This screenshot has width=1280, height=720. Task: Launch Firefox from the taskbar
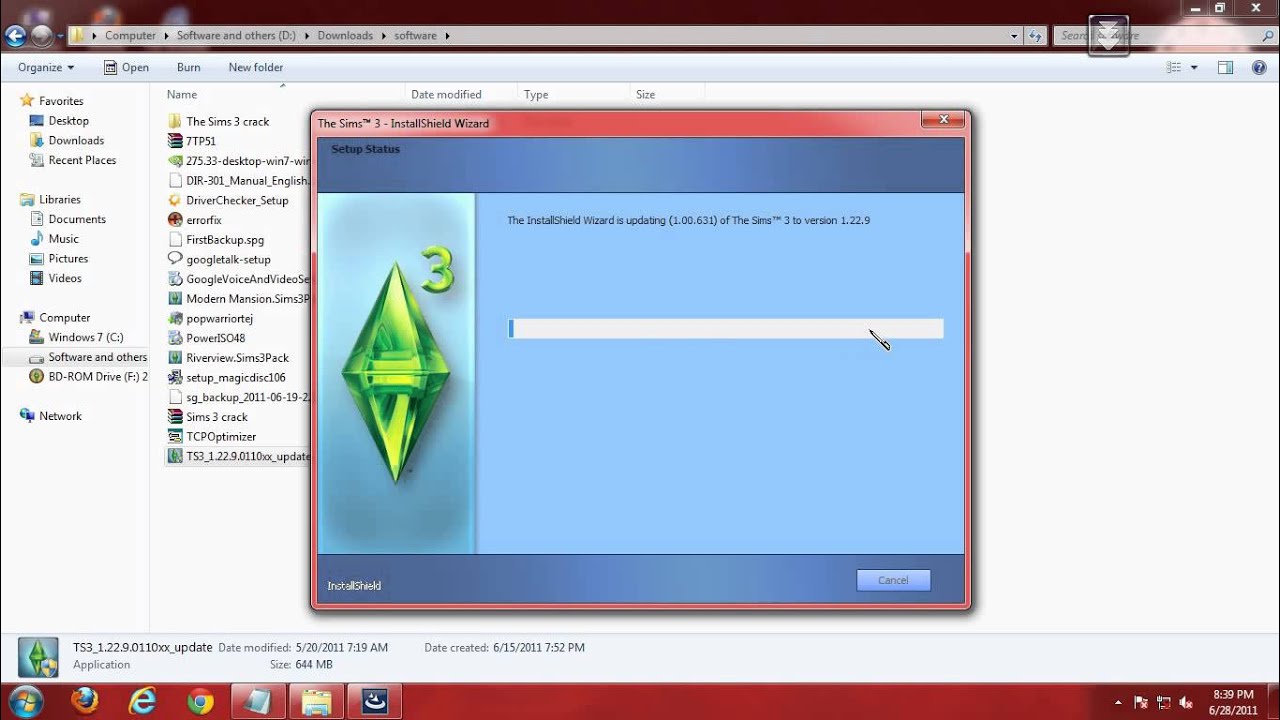point(85,702)
